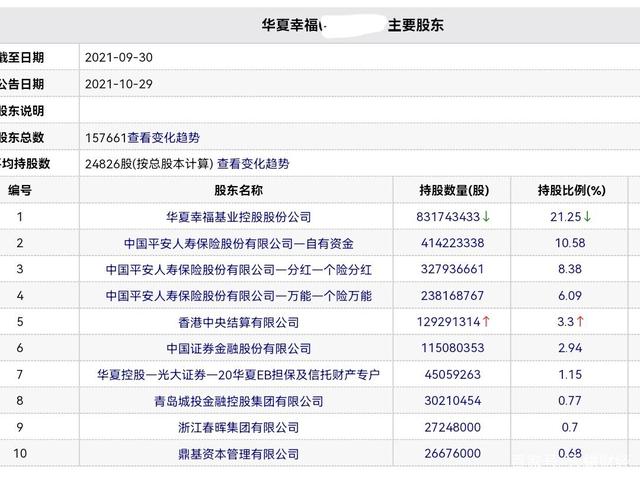The height and width of the screenshot is (479, 640).
Task: Click red up arrow next to 3.3
Action: 580,322
